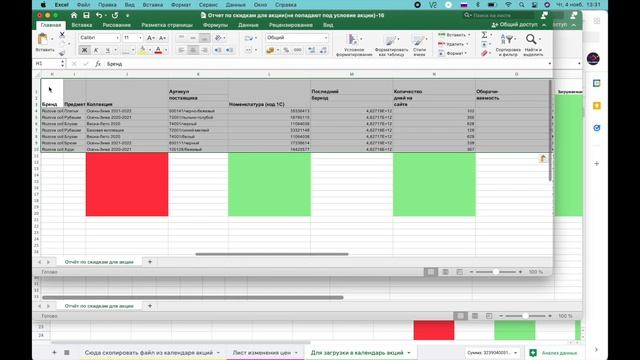640x360 pixels.
Task: Switch to the Рисование ribbon tab
Action: coord(117,25)
